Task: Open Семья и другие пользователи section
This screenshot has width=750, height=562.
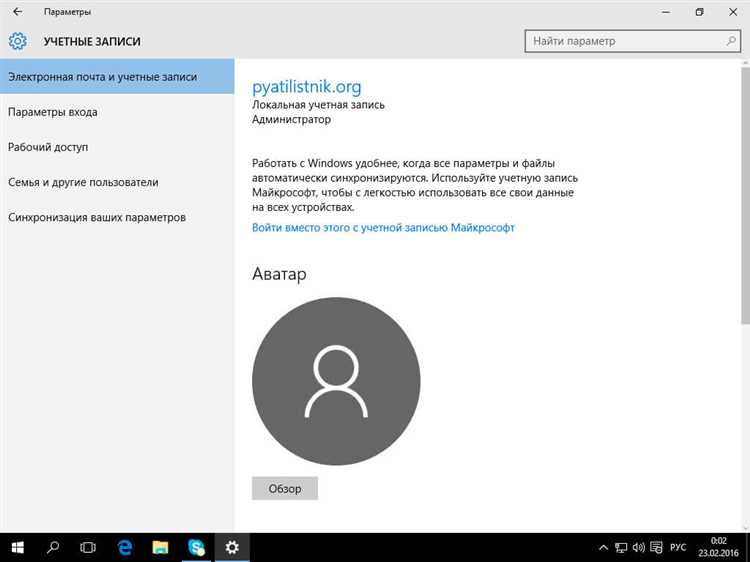Action: point(83,182)
